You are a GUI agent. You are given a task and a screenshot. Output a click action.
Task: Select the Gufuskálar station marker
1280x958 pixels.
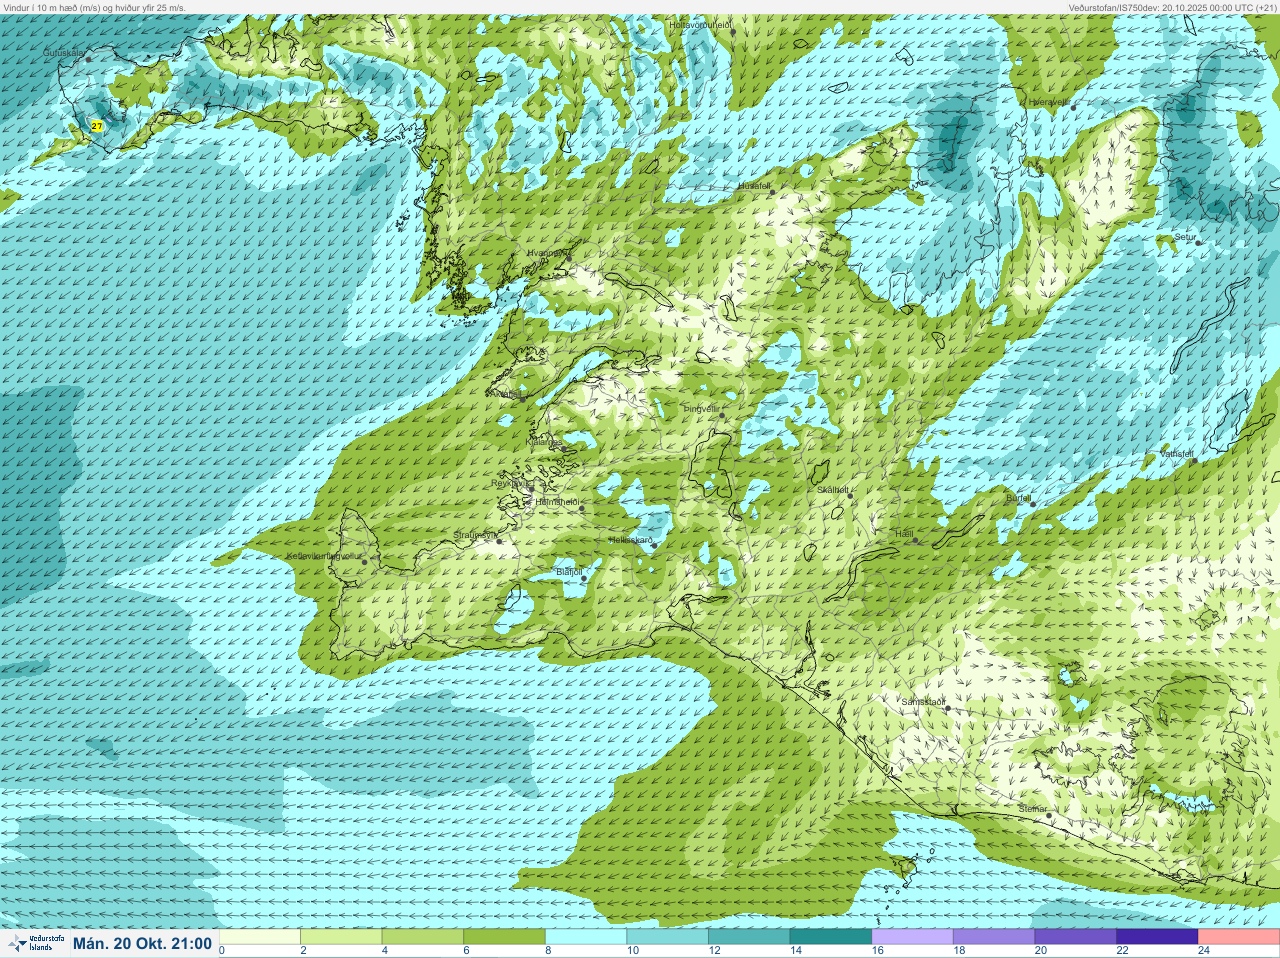pos(88,59)
